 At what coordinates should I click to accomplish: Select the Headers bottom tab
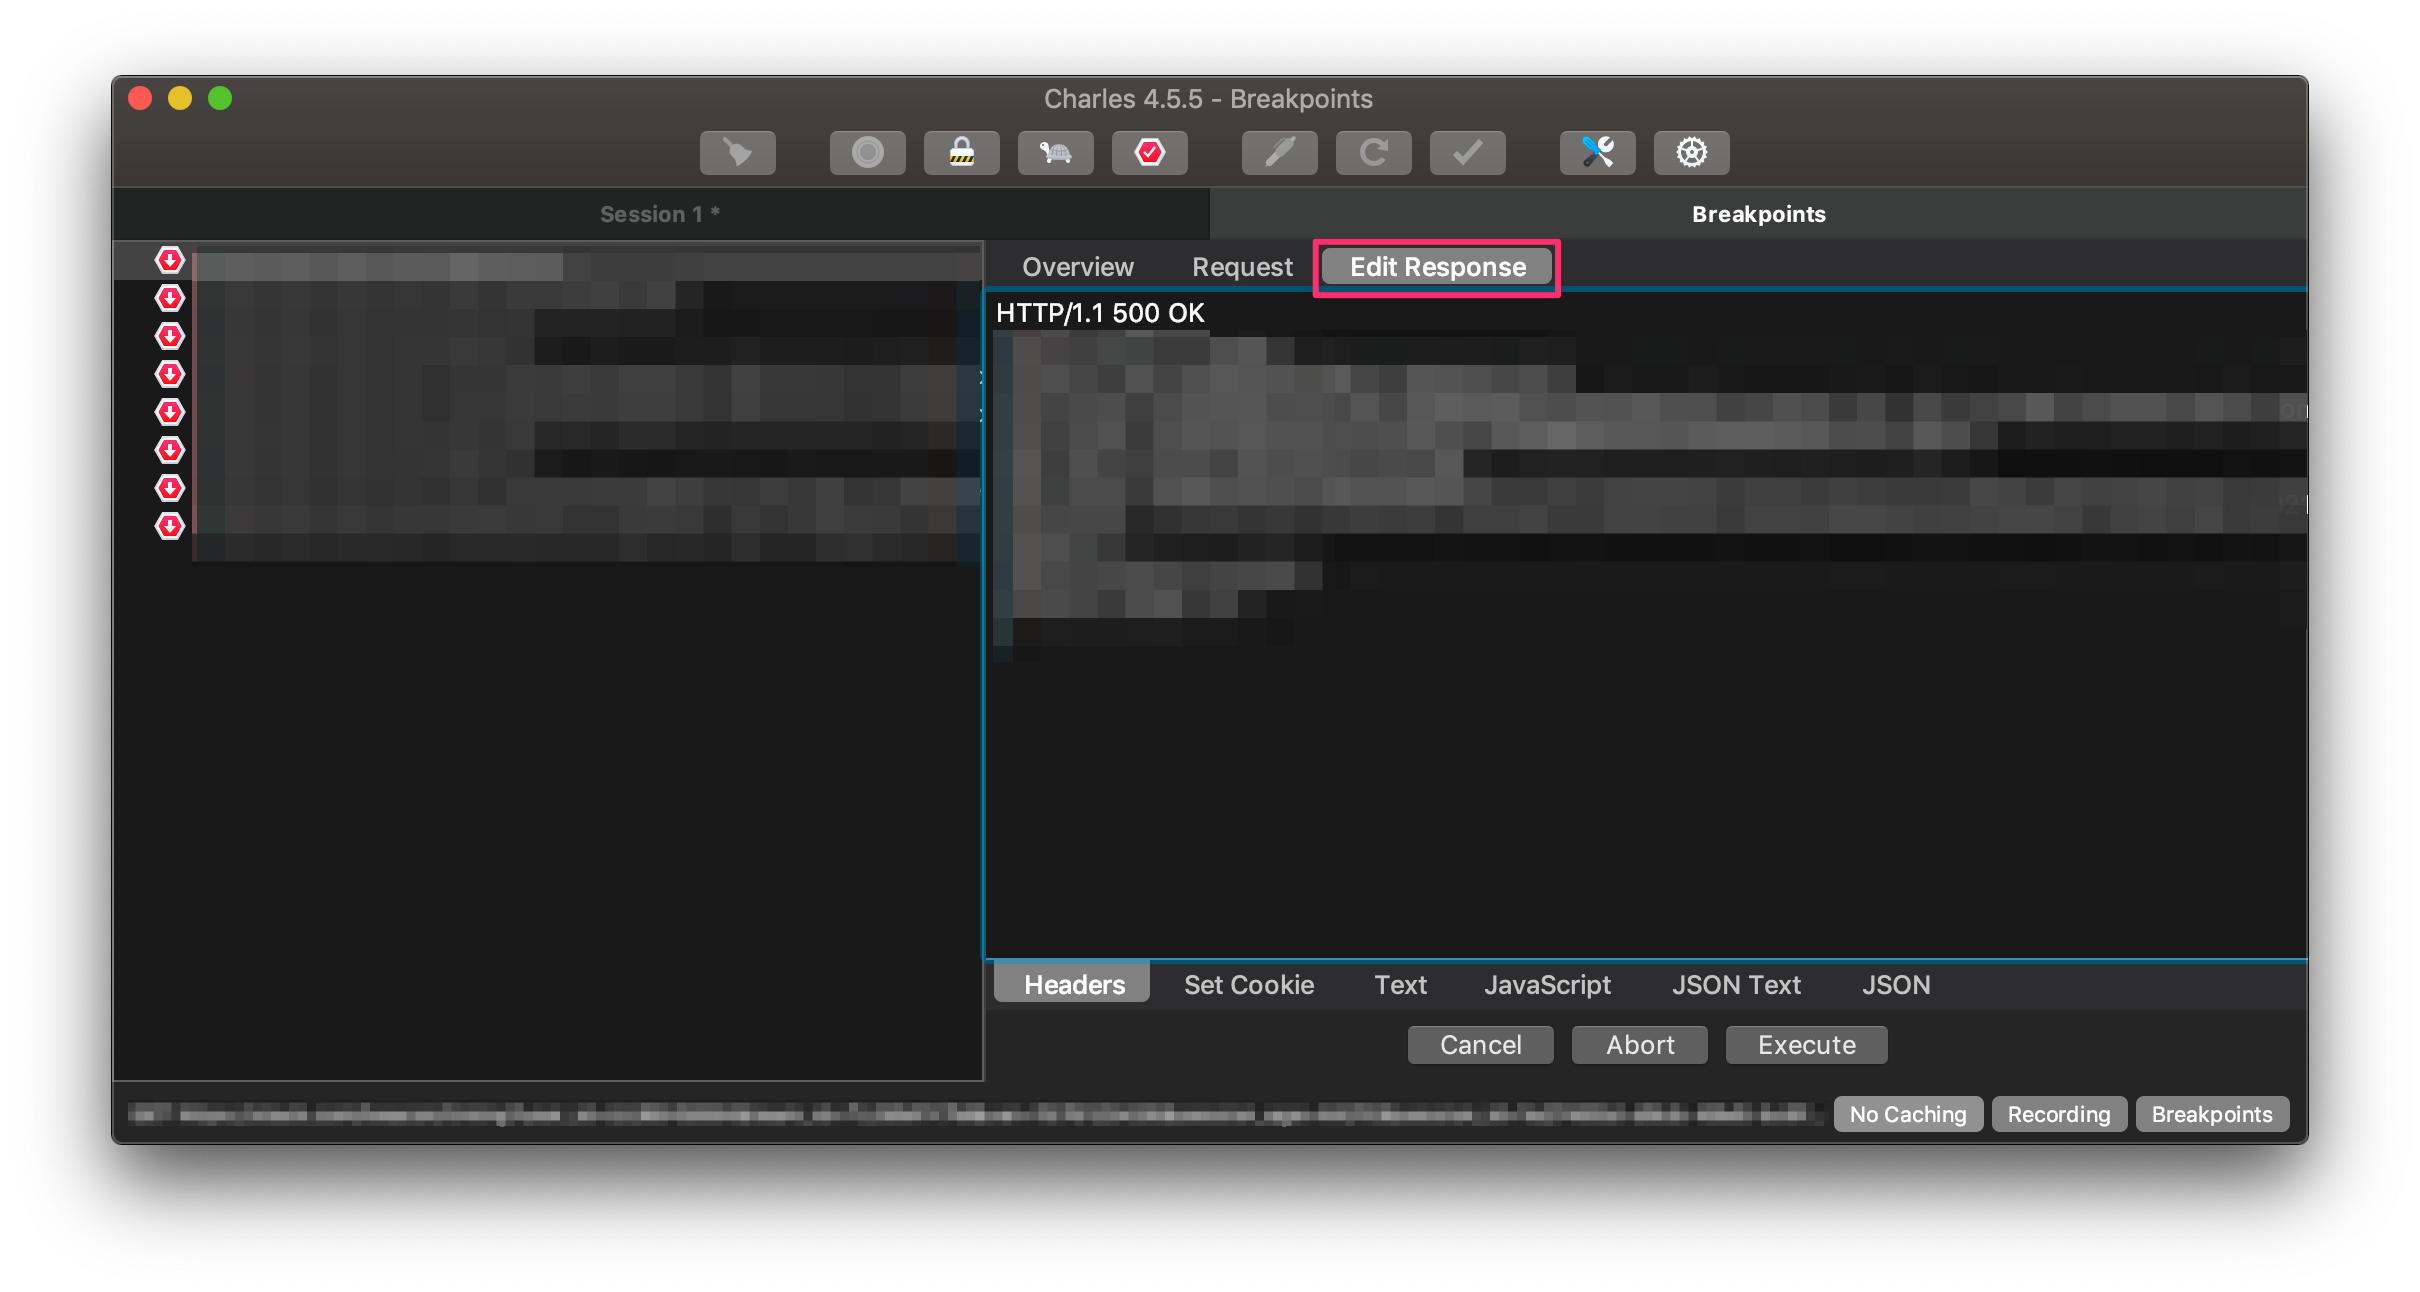click(1074, 985)
